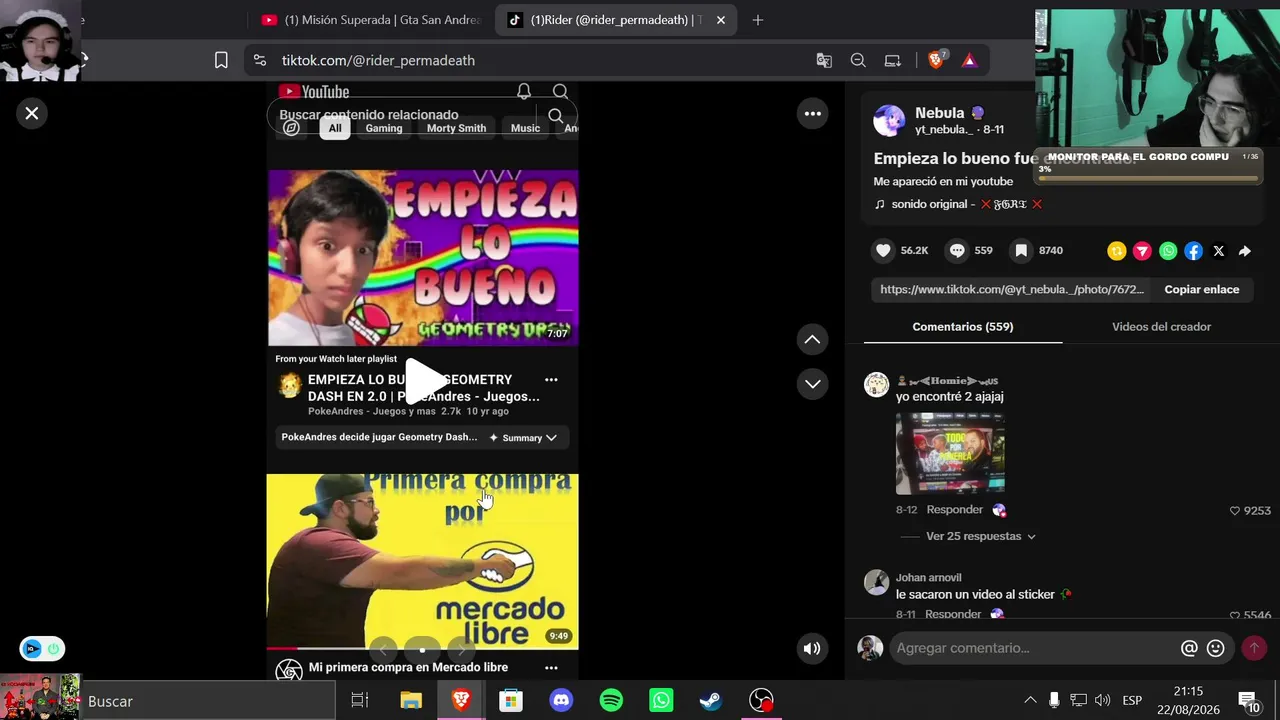Open the Brave Shields lion icon
Viewport: 1280px width, 720px height.
point(936,60)
